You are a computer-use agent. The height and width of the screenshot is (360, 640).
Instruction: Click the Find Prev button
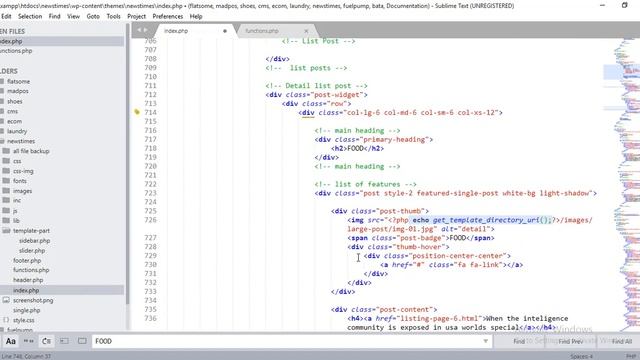point(571,341)
